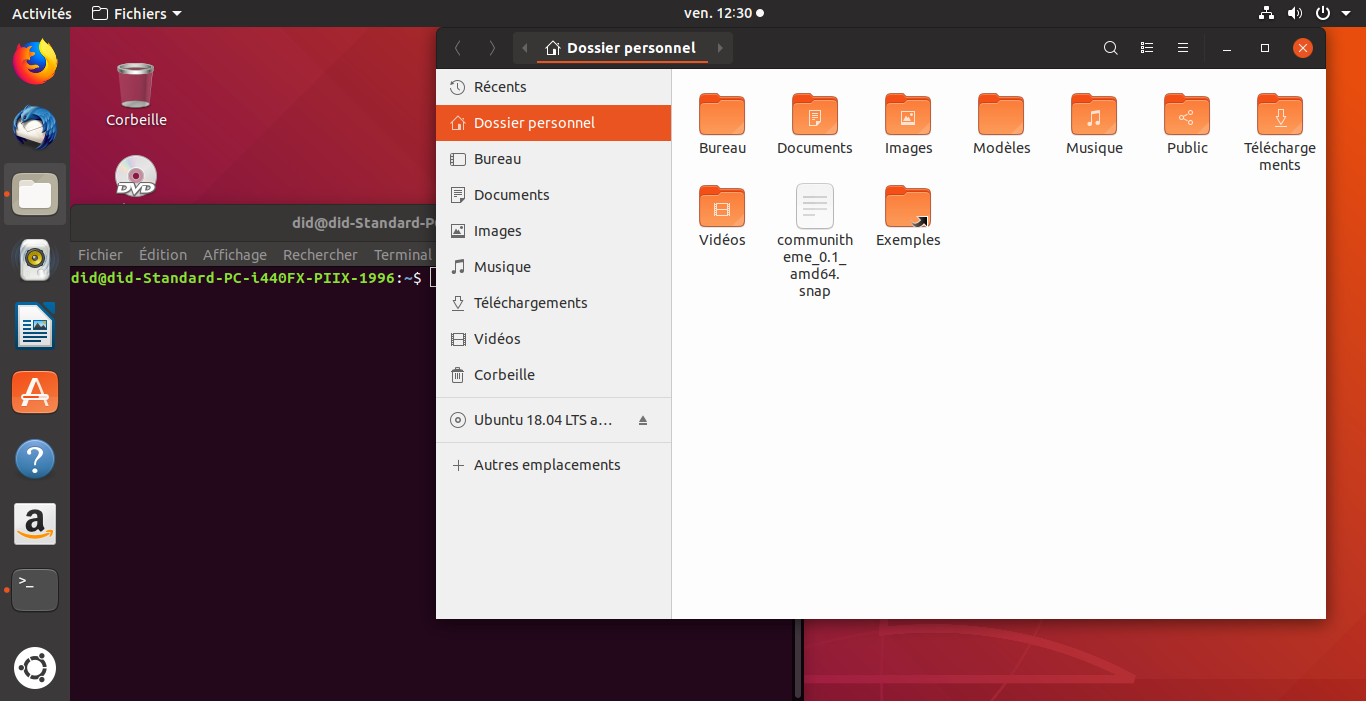Eject the Ubuntu 18.04 LTS volume

tap(643, 420)
